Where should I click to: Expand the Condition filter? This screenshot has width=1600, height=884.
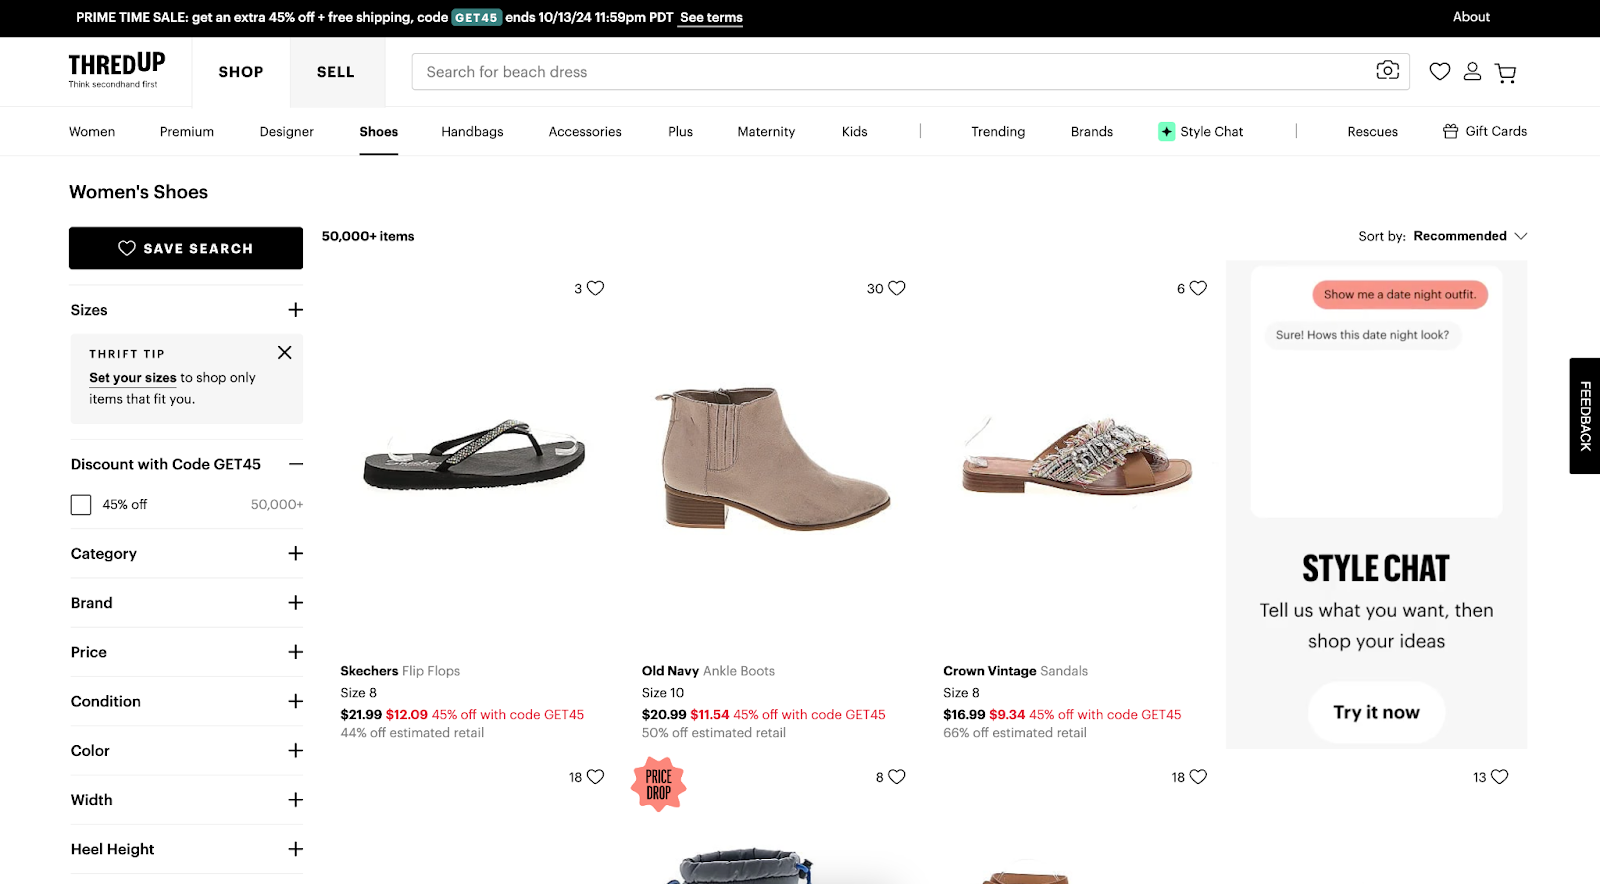coord(295,701)
